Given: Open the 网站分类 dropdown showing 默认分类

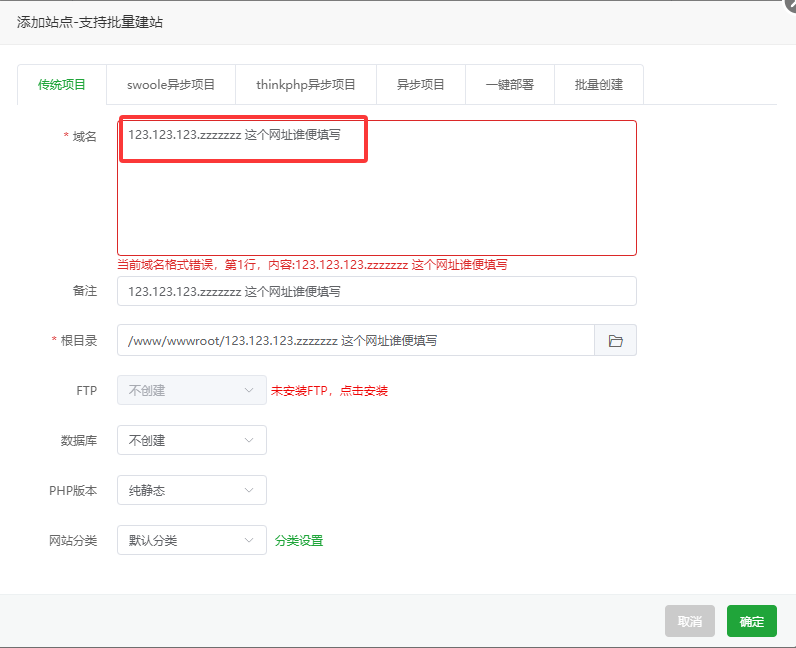Looking at the screenshot, I should coord(192,540).
